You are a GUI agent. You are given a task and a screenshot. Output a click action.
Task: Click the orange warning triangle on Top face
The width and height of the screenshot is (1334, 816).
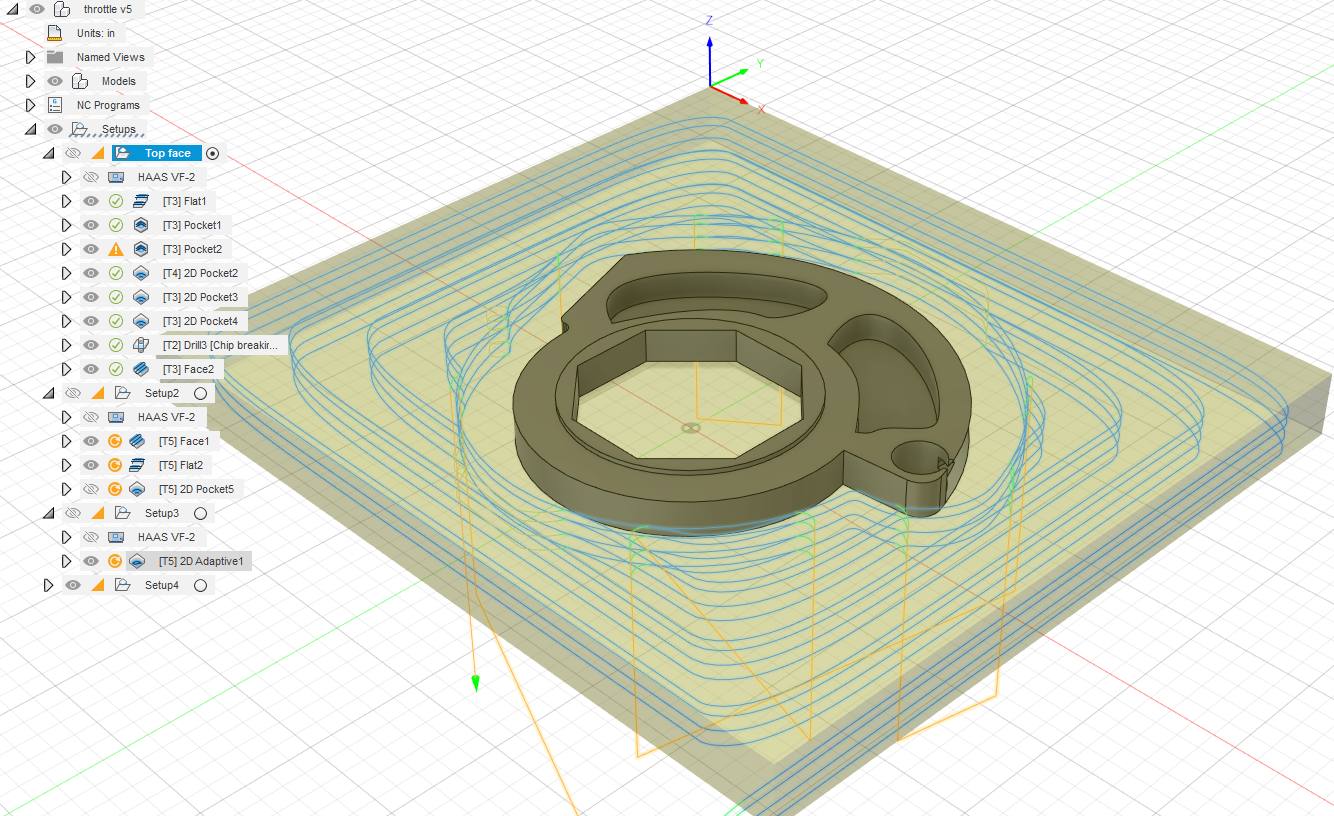(98, 153)
